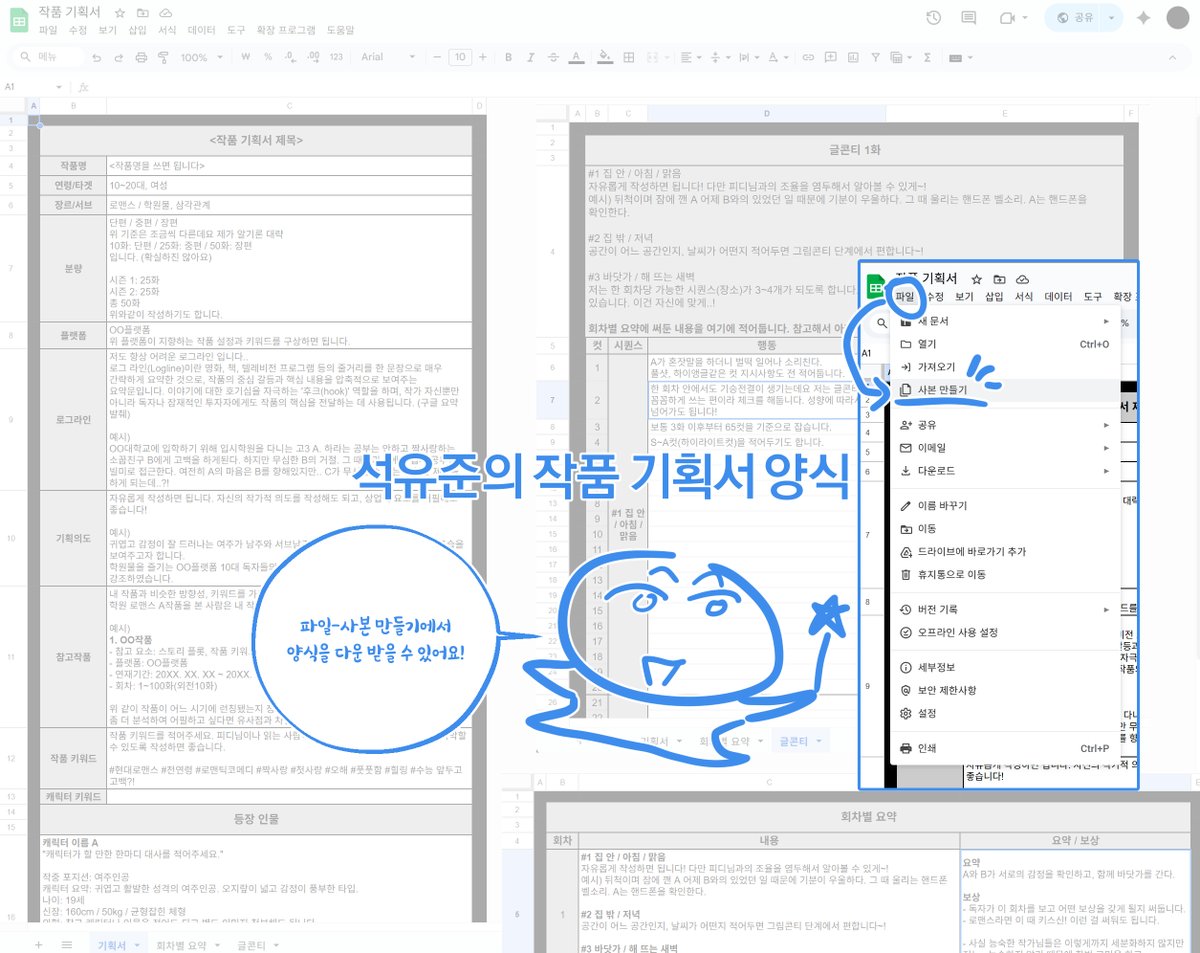Screen dimensions: 1200x953
Task: Open the A1 name box dropdown
Action: (59, 87)
